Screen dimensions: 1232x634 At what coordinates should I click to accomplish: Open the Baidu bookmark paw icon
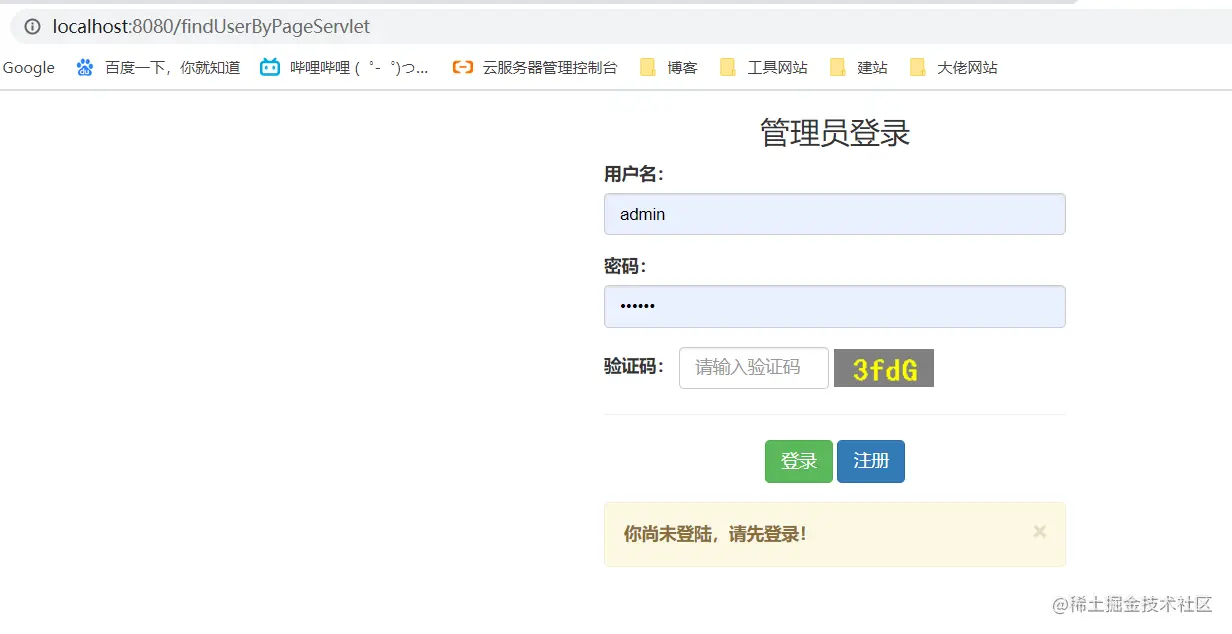coord(85,68)
